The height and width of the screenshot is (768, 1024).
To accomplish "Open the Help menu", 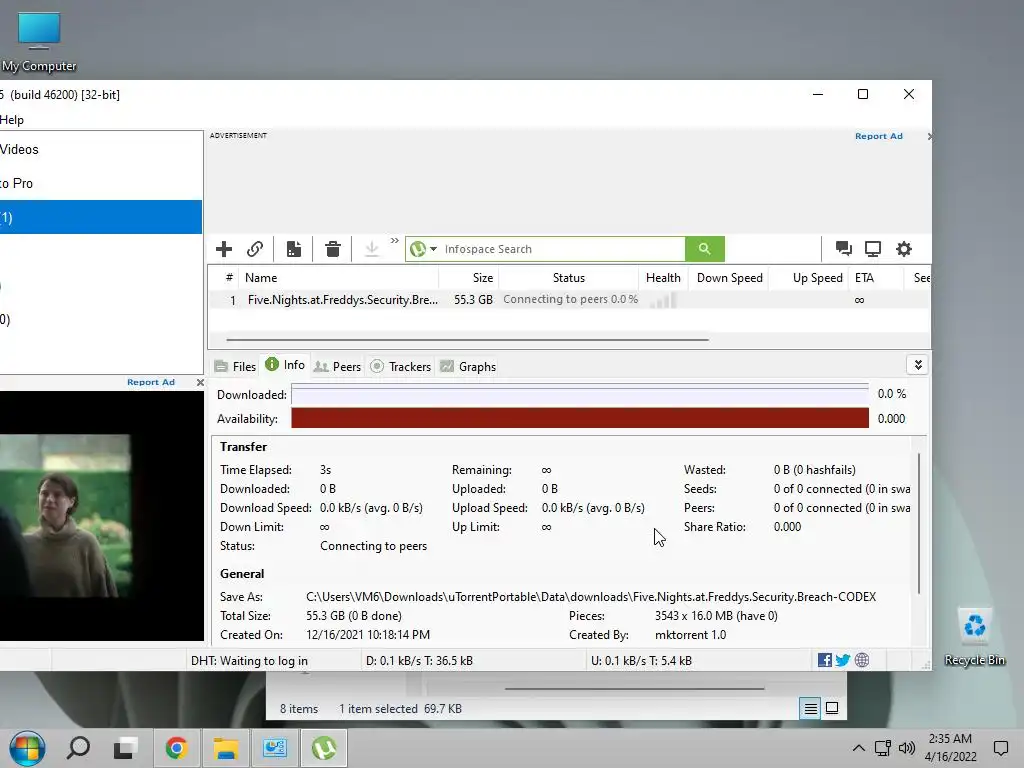I will coord(12,120).
